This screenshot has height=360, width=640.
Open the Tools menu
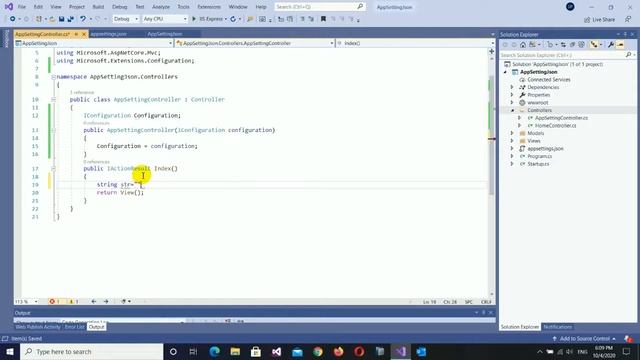[x=183, y=7]
